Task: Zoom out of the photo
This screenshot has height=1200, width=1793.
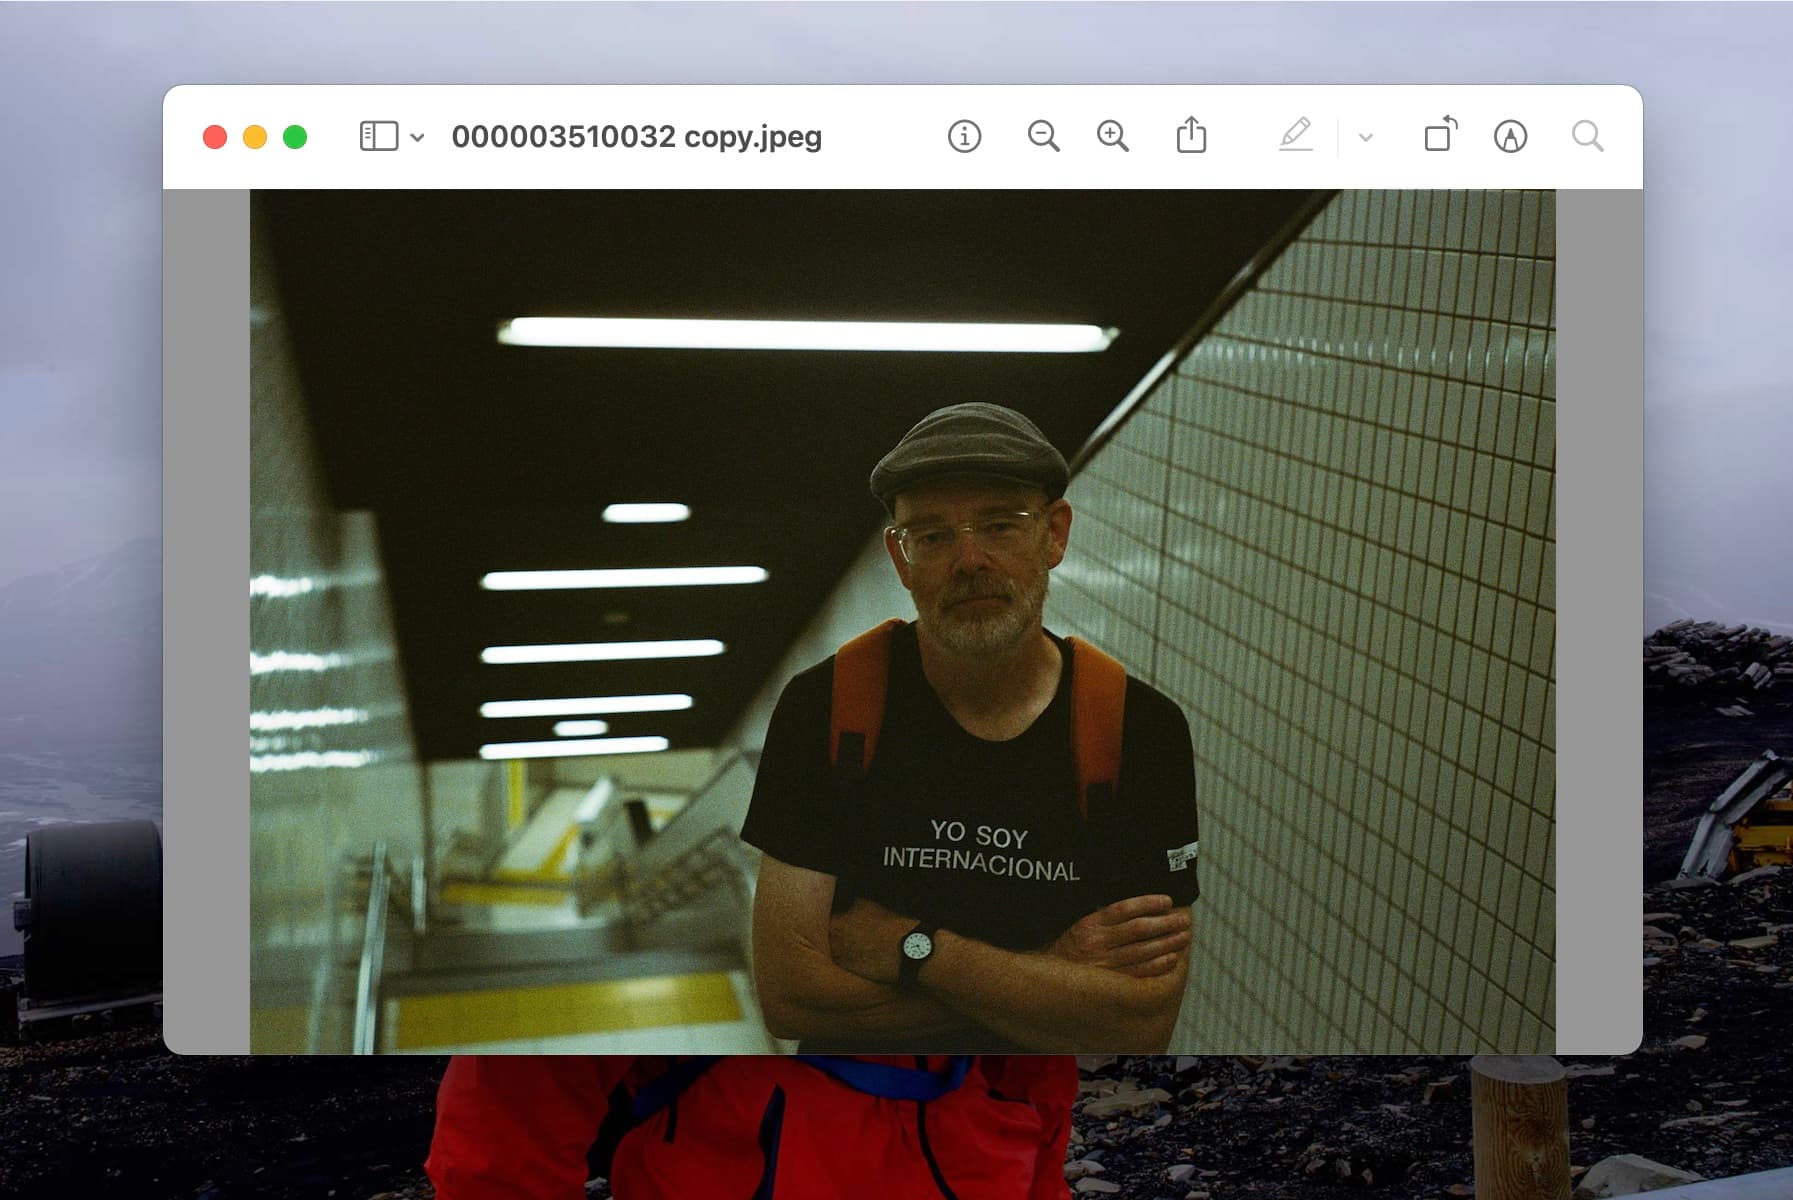Action: click(x=1043, y=136)
